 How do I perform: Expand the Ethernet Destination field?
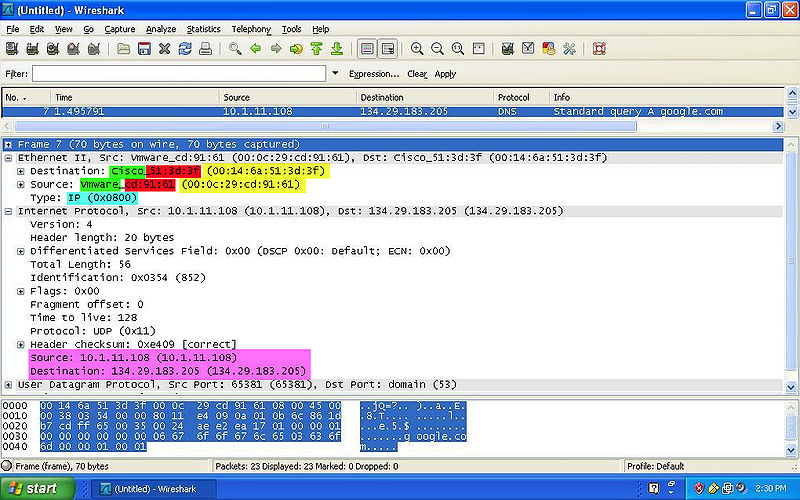pos(20,171)
